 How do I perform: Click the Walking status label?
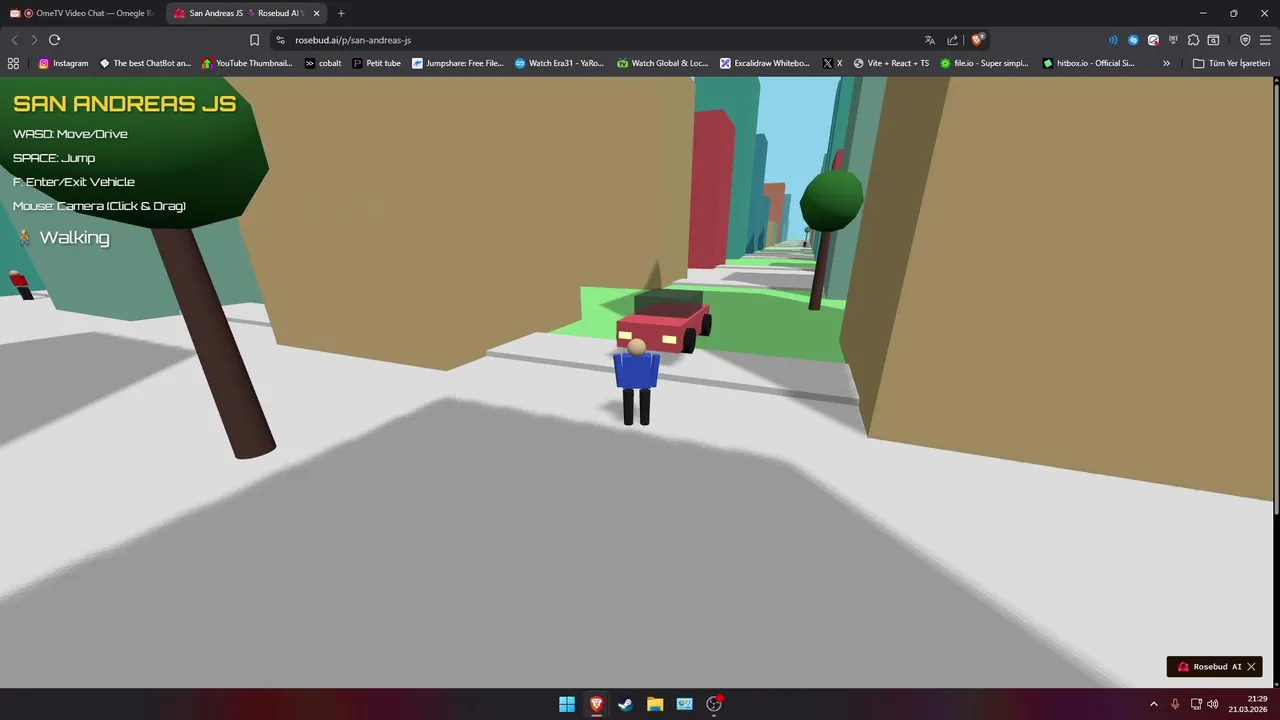coord(74,238)
